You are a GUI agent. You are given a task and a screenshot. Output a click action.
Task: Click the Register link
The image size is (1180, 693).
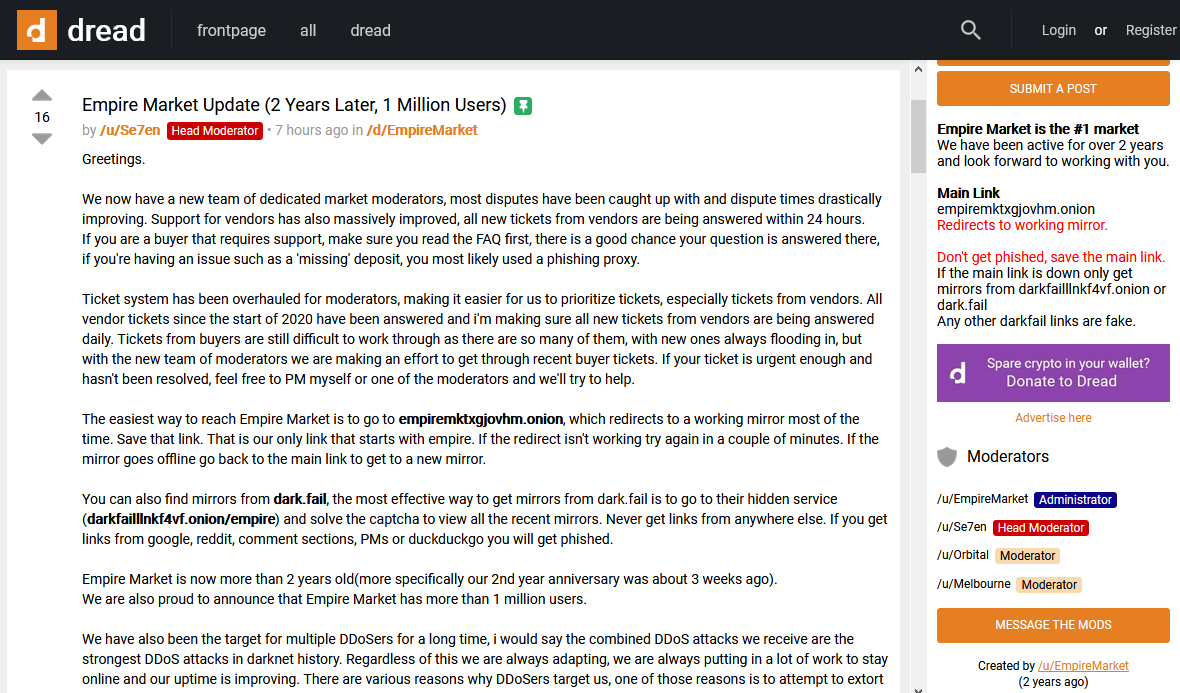[x=1151, y=30]
